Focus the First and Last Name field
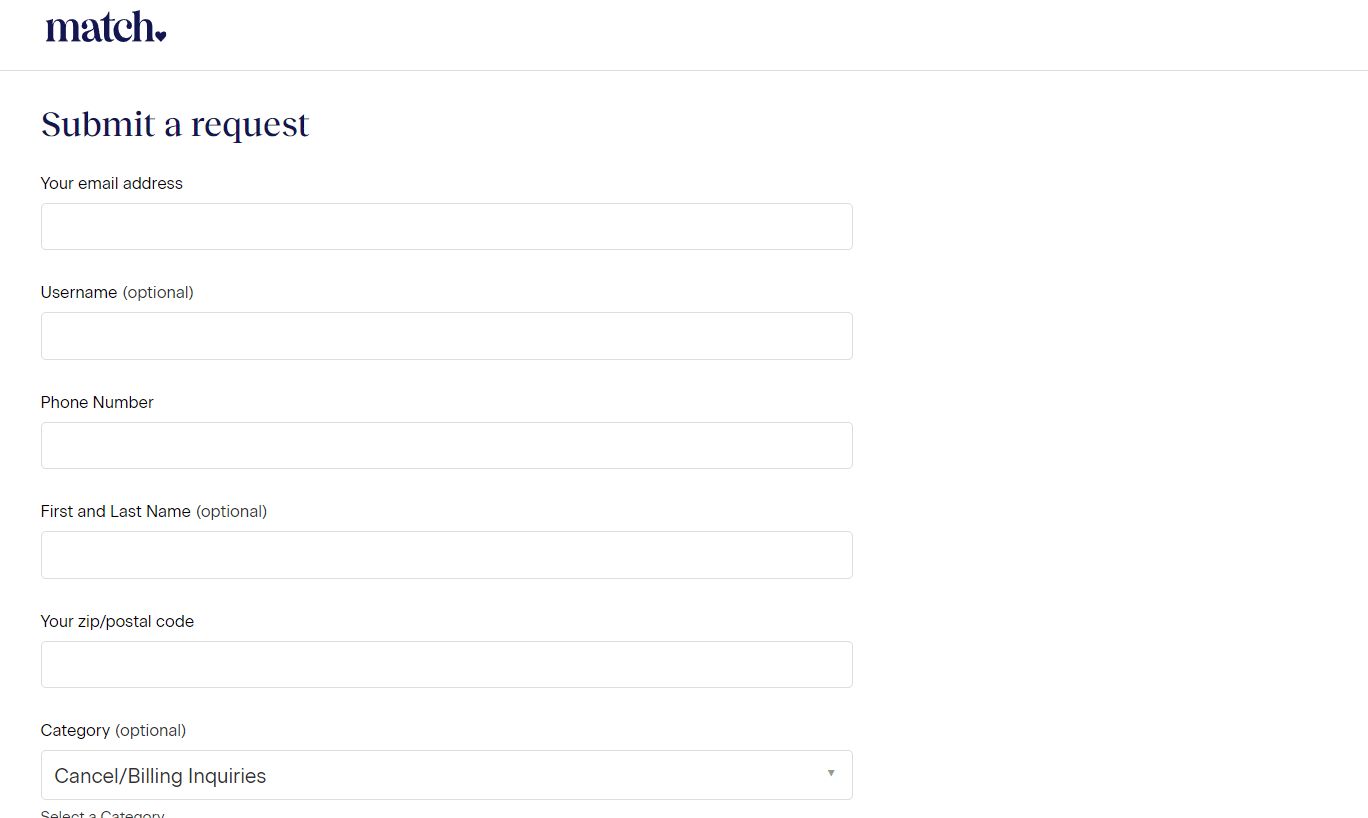Image resolution: width=1368 pixels, height=818 pixels. pos(446,555)
